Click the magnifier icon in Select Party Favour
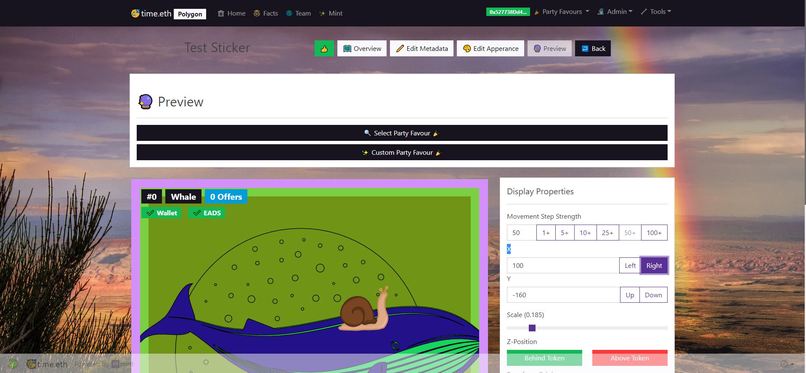Screen dimensions: 806x373 (x=367, y=133)
